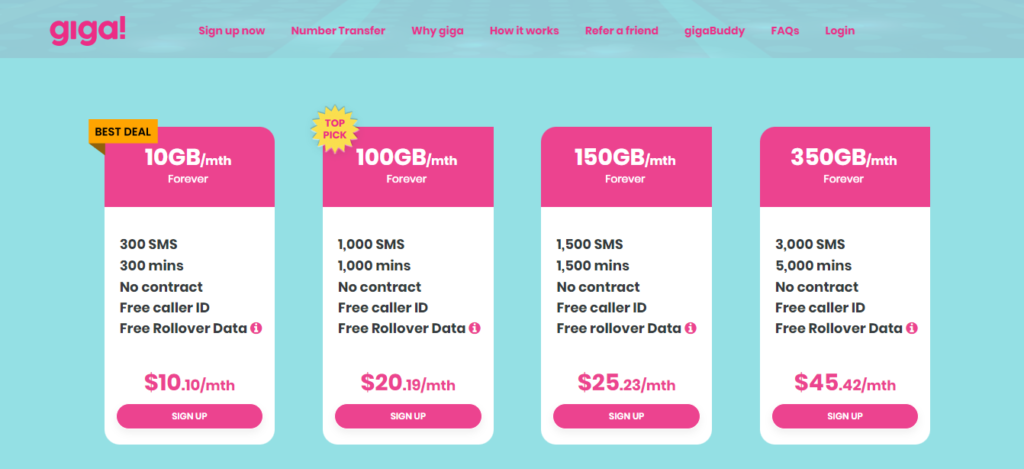
Task: Open info icon for 100GB plan Rollover Data
Action: click(475, 328)
